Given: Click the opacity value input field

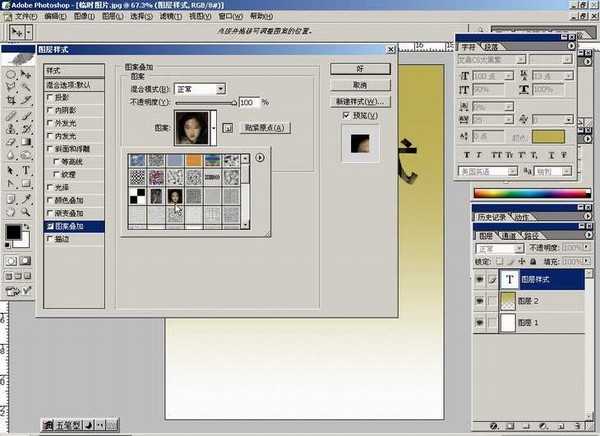Looking at the screenshot, I should click(x=248, y=102).
